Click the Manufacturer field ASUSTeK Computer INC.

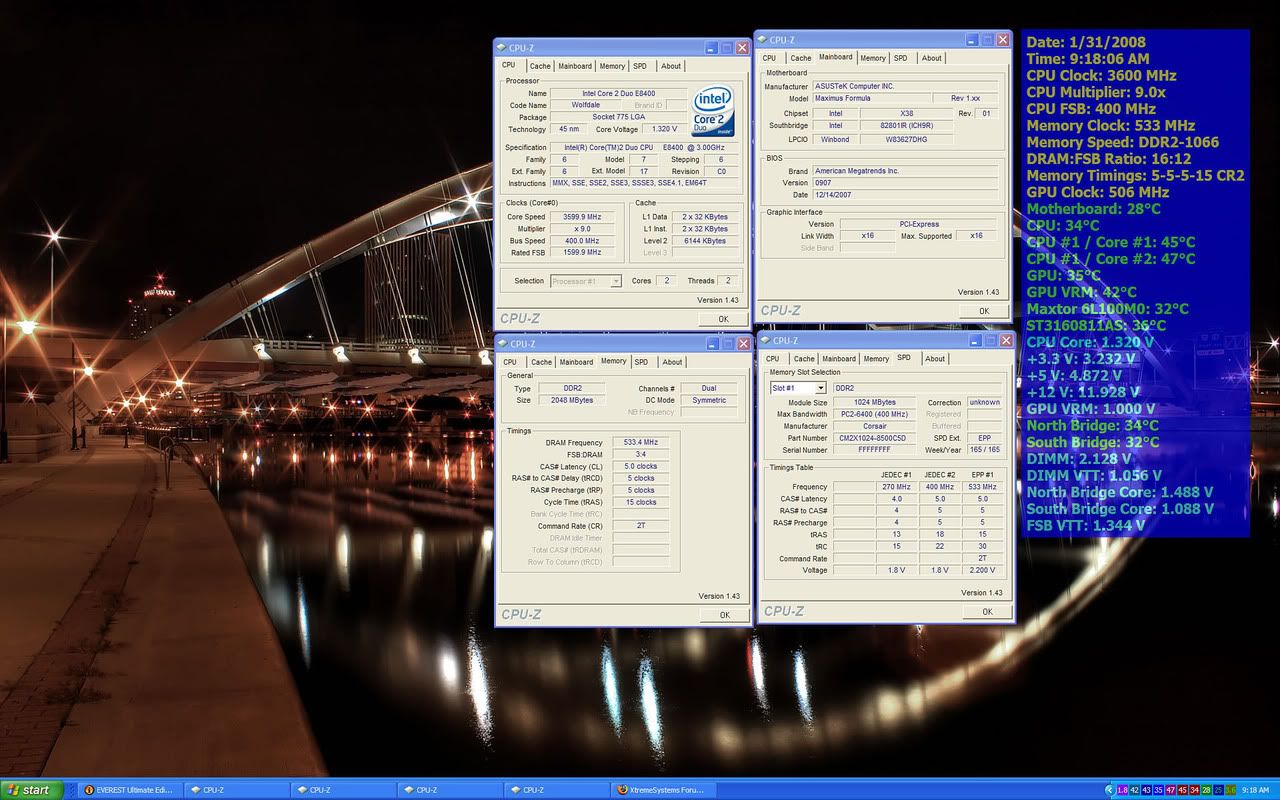click(904, 87)
